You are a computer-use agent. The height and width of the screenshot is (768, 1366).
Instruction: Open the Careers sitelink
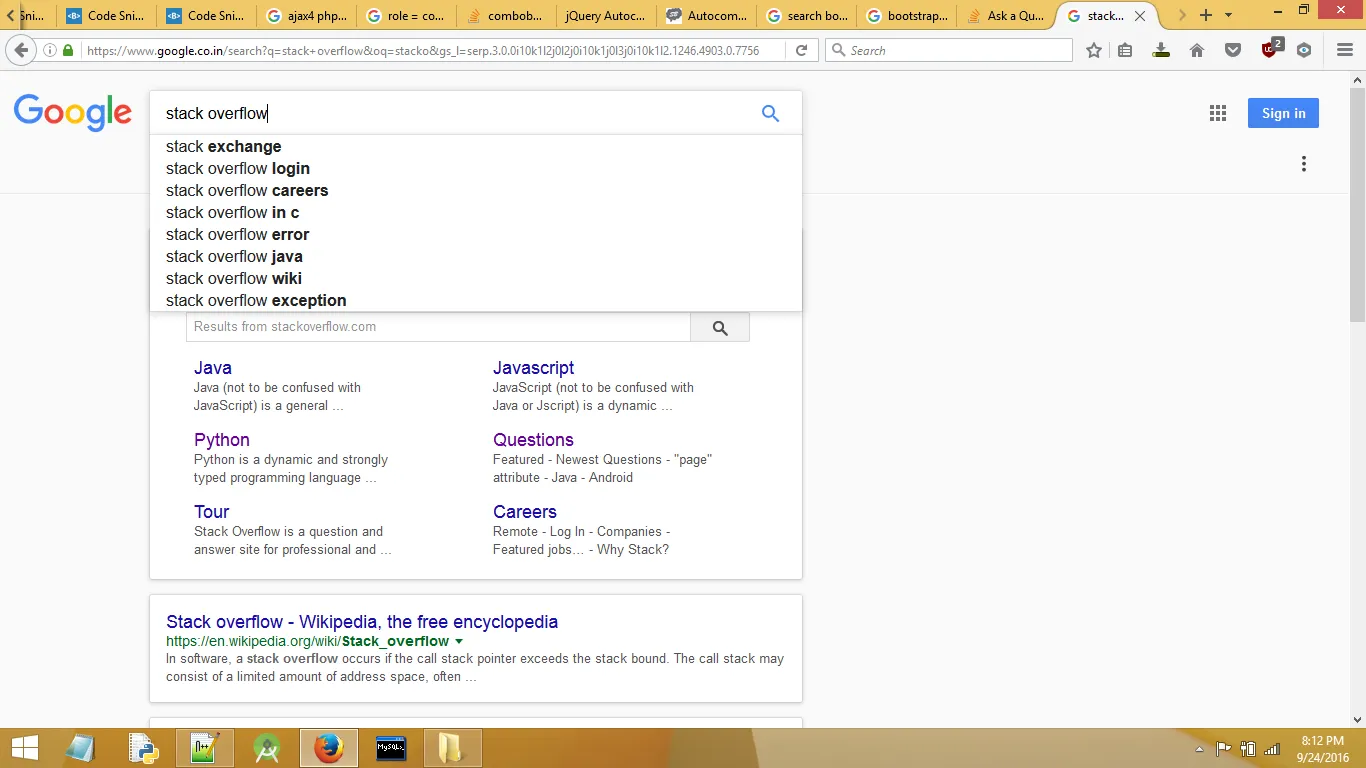pyautogui.click(x=525, y=512)
